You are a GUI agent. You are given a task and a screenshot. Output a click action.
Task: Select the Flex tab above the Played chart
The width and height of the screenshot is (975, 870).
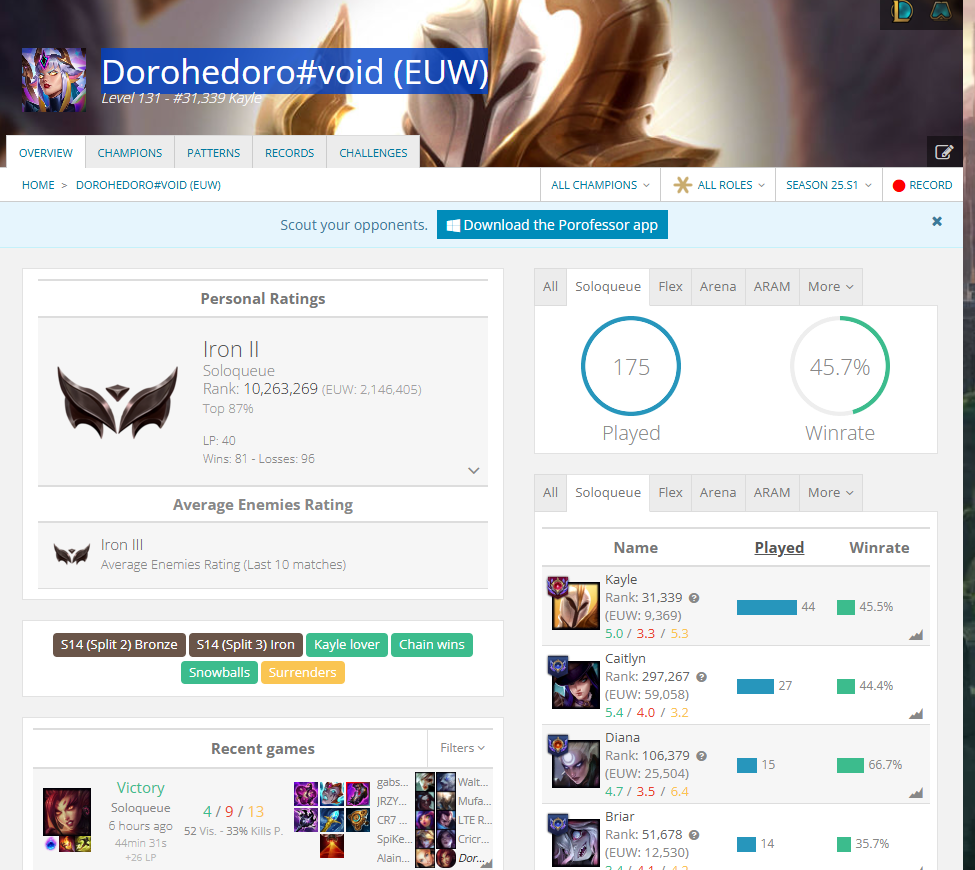[x=670, y=287]
